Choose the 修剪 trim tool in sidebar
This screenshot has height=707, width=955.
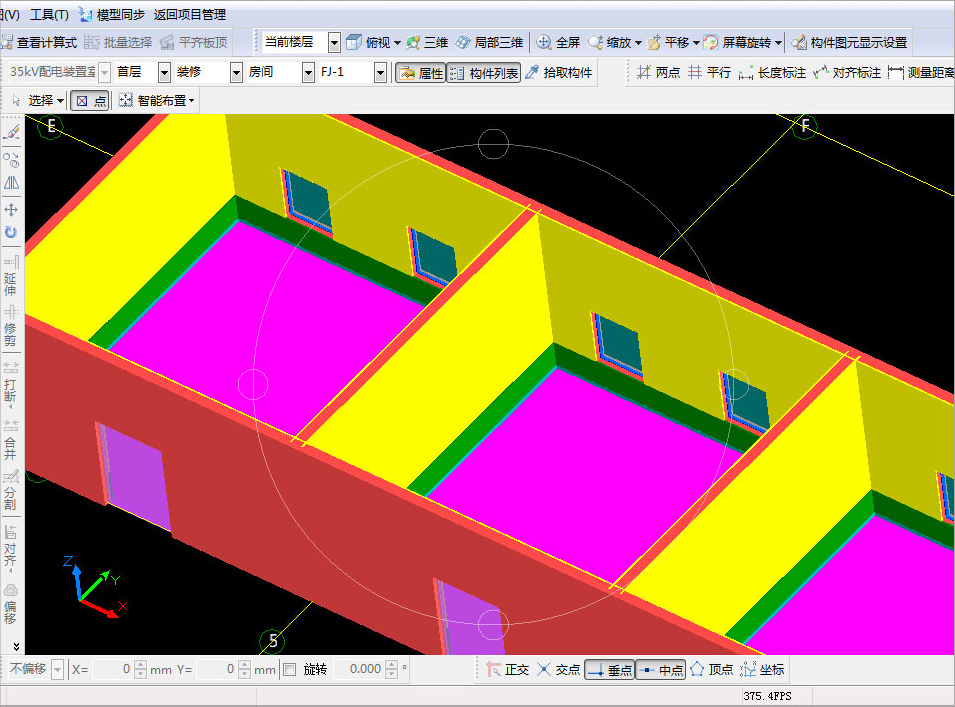[11, 326]
